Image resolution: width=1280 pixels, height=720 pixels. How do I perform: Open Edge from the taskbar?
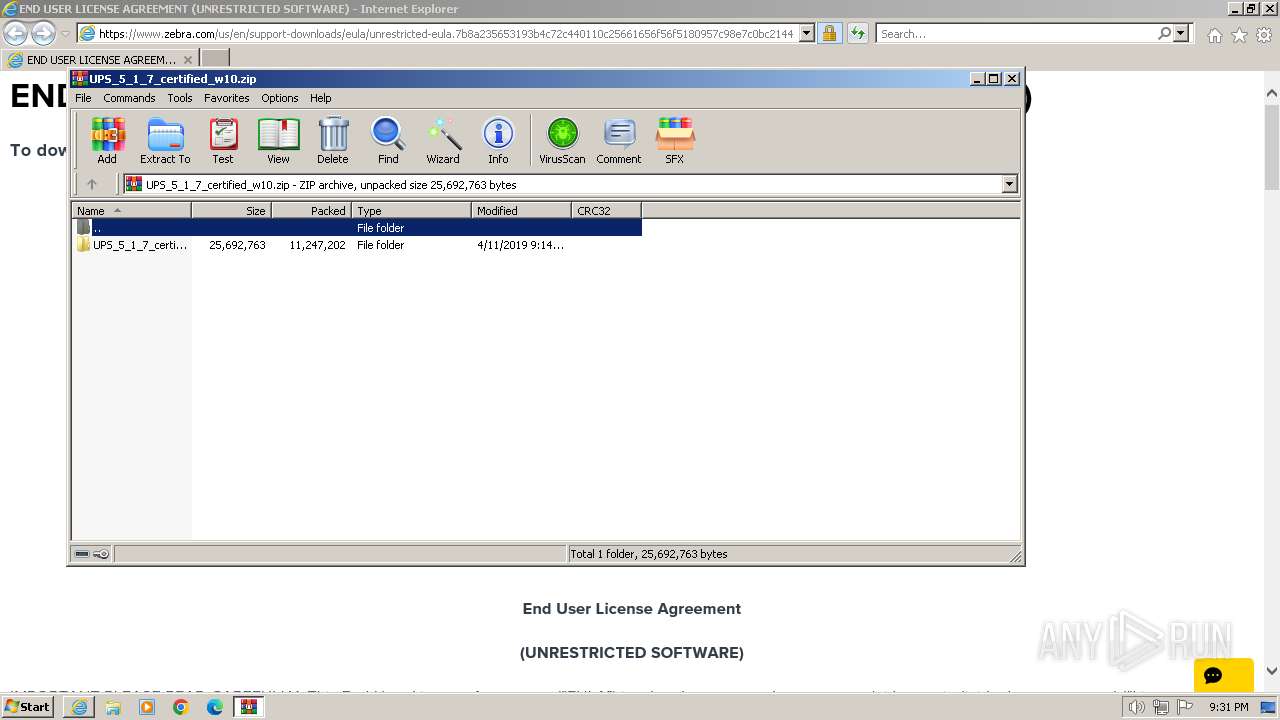point(215,707)
